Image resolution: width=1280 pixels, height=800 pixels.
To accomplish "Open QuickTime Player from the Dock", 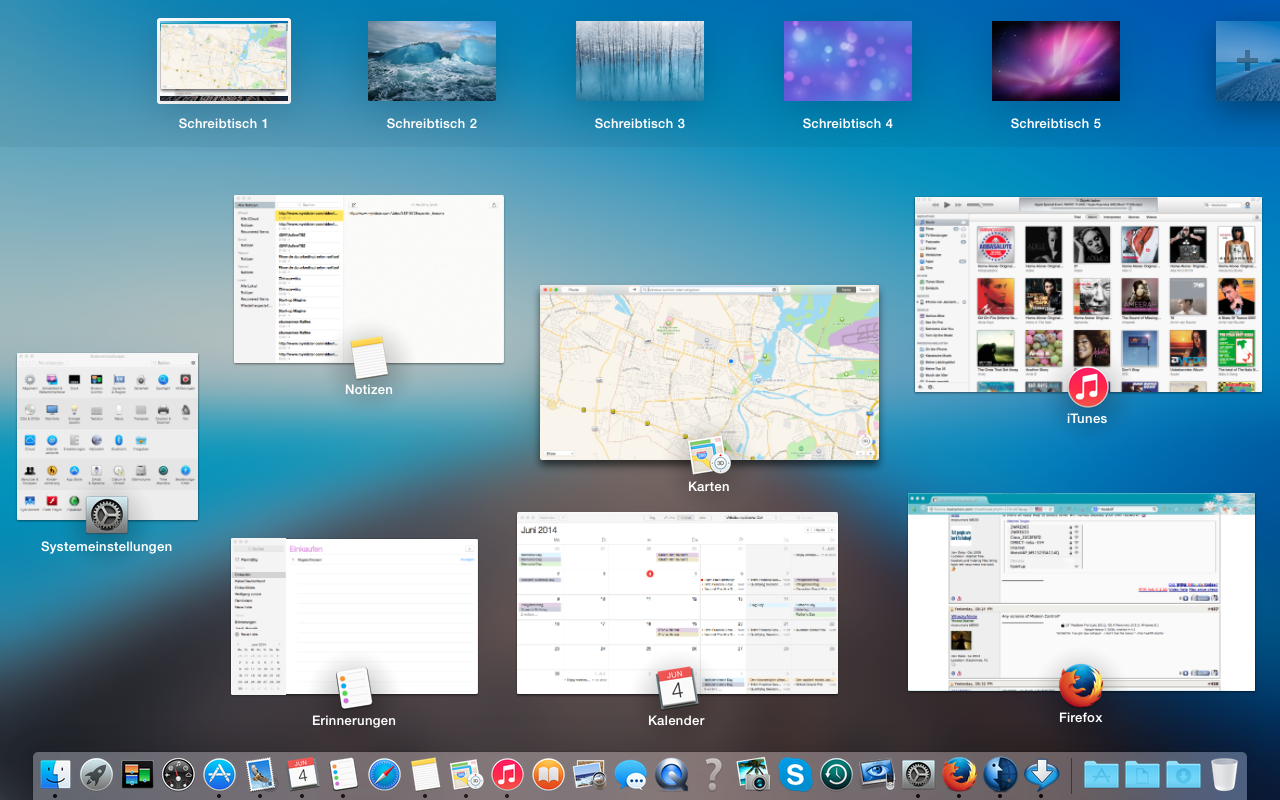I will pyautogui.click(x=671, y=775).
